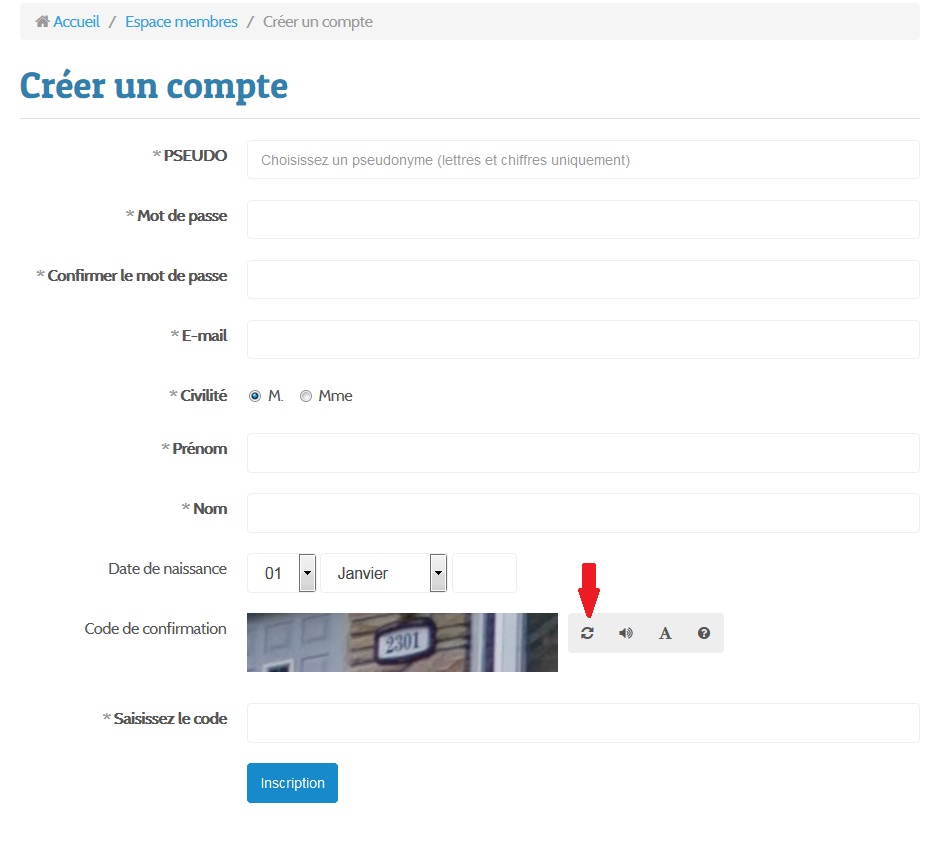
Task: Focus the PSEUDO input field
Action: pyautogui.click(x=583, y=159)
